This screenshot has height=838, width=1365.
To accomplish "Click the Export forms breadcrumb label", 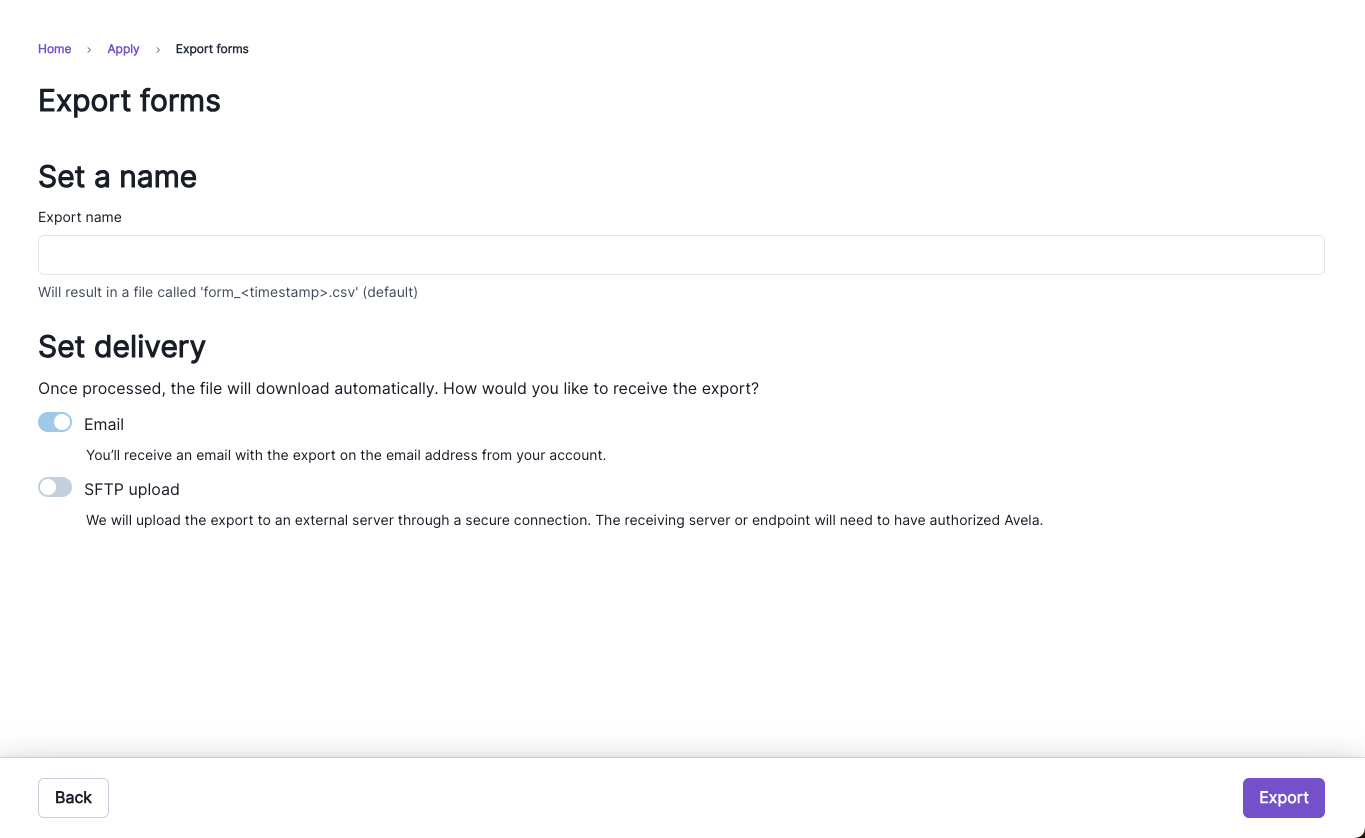I will (x=211, y=48).
